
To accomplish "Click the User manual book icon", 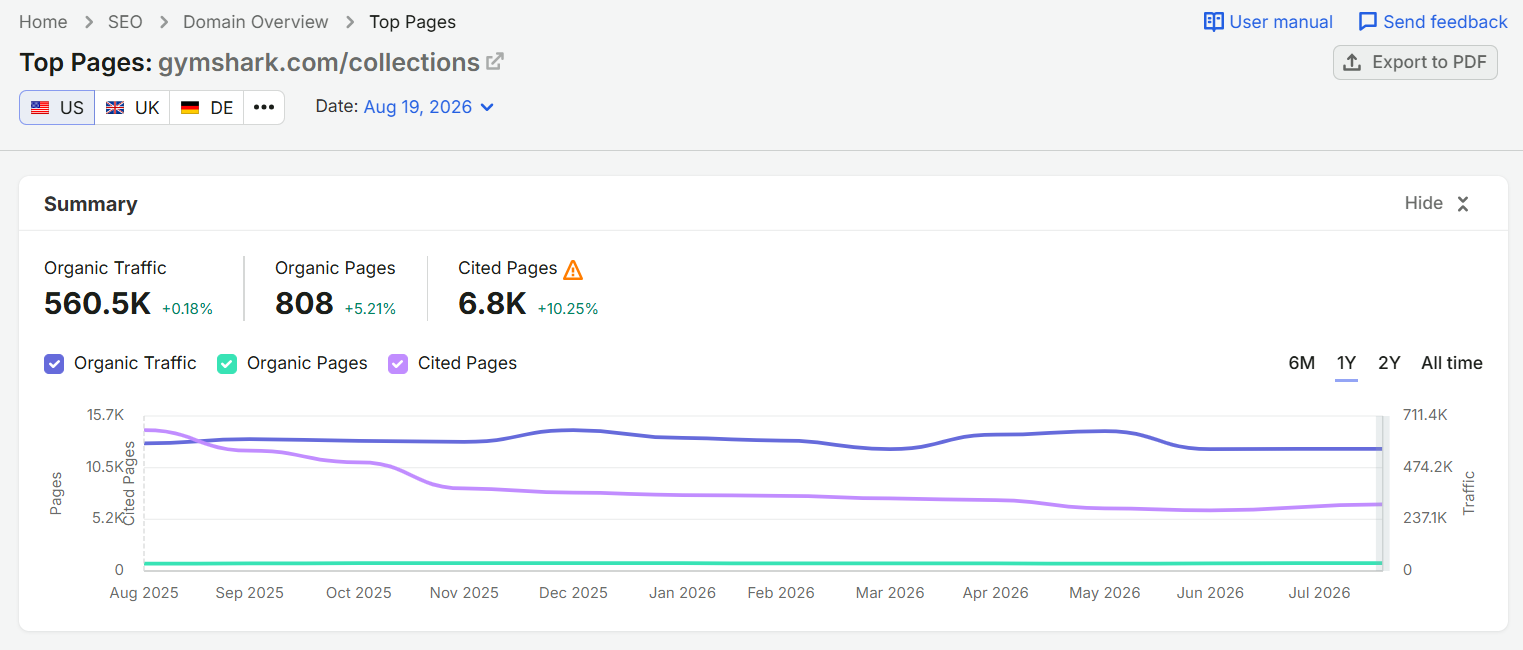I will [x=1214, y=22].
